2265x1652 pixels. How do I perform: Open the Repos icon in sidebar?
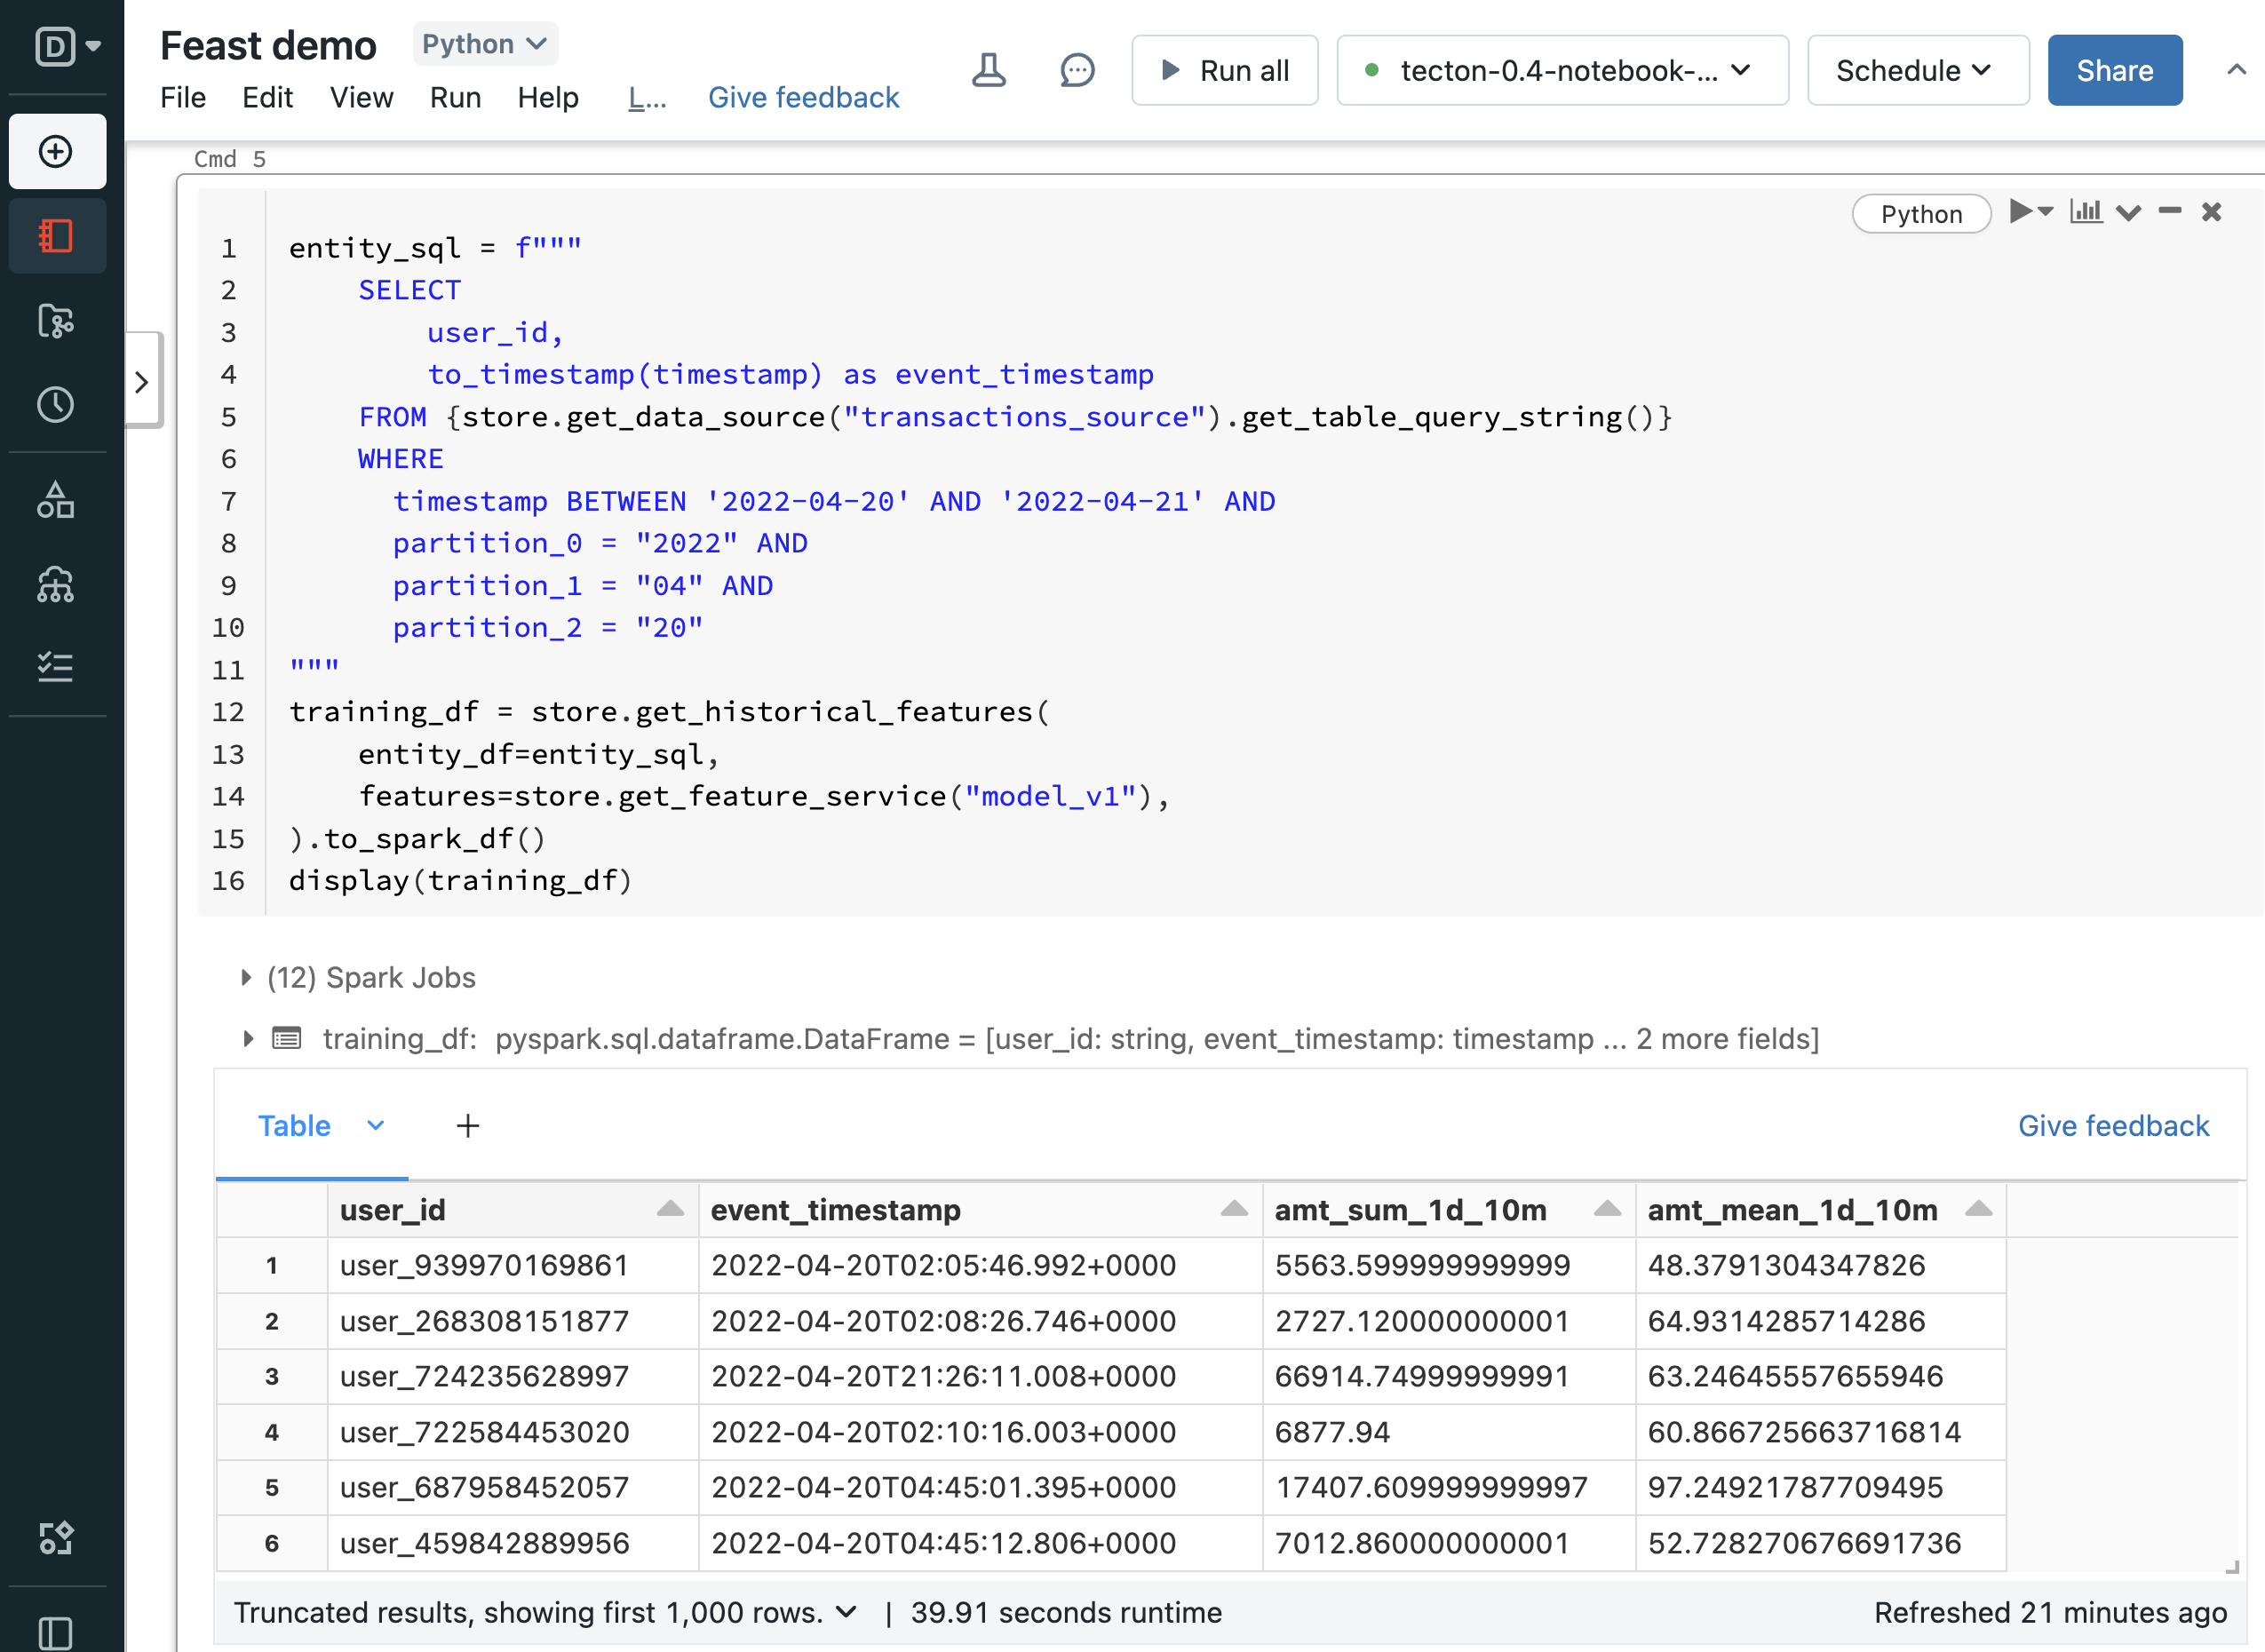click(56, 321)
